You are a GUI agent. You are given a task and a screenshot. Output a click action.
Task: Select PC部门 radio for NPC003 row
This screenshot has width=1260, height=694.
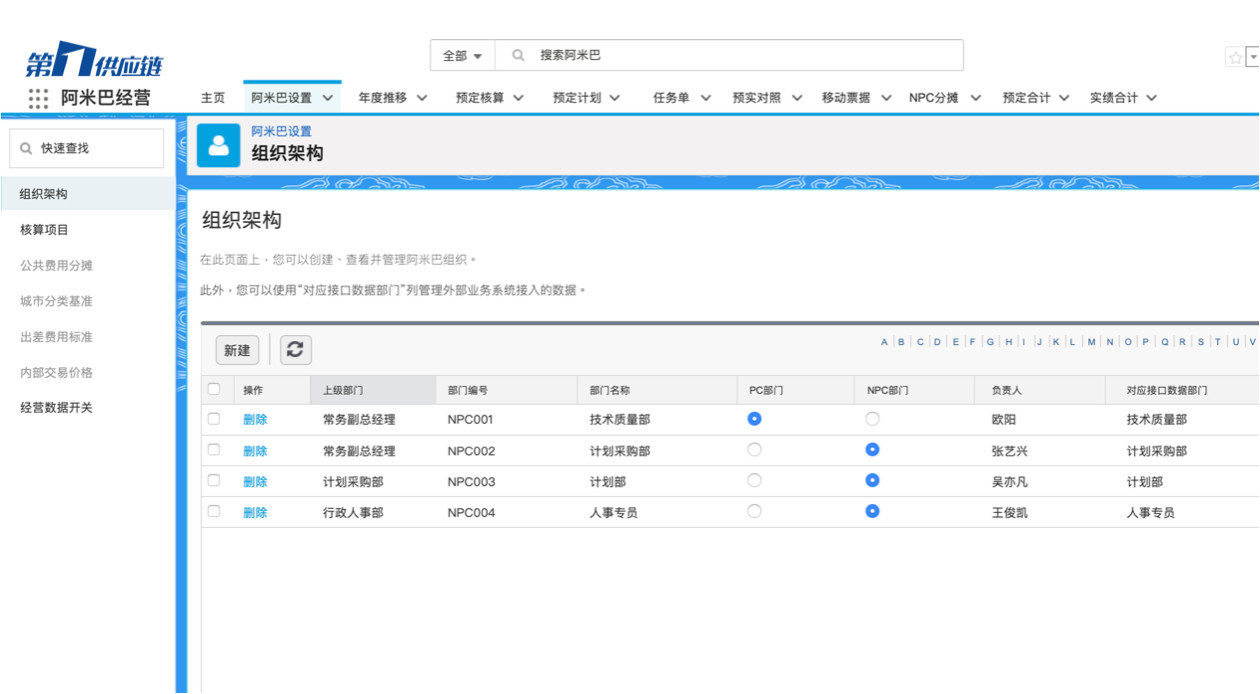coord(755,481)
